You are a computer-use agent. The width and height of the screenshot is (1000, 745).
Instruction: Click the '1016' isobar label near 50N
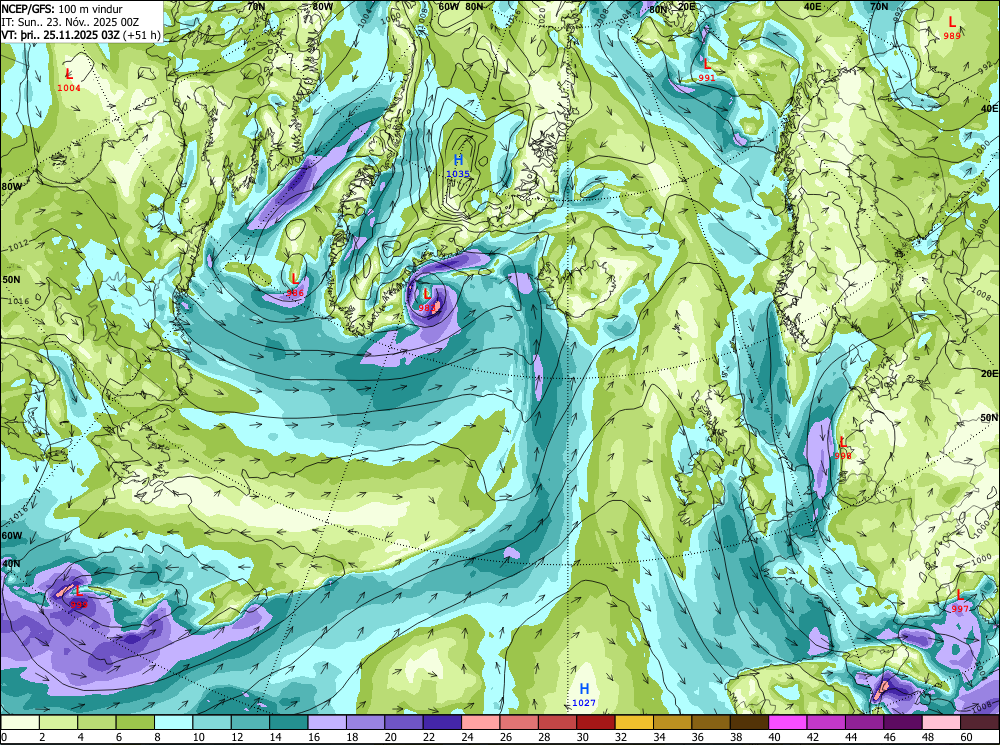click(x=19, y=300)
